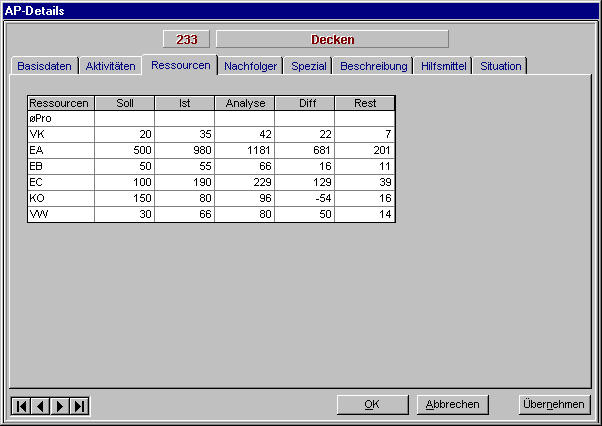Switch to the Hilfsmittel tab
Image resolution: width=602 pixels, height=426 pixels.
(443, 66)
